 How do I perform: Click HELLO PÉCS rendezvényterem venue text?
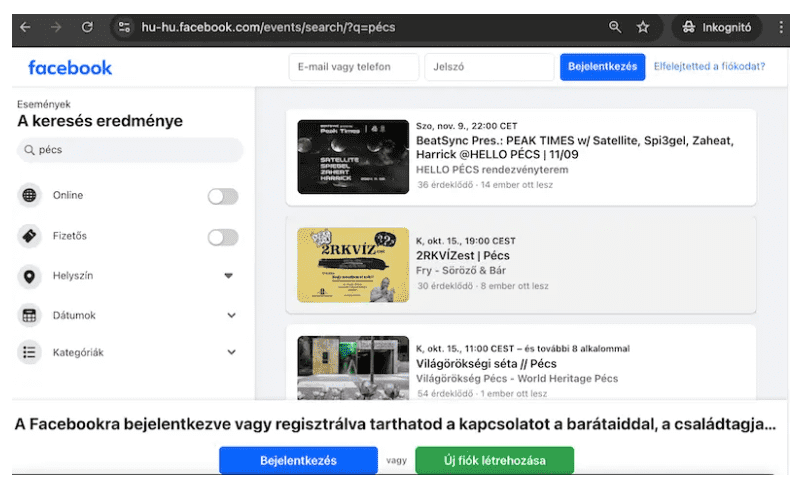coord(492,169)
